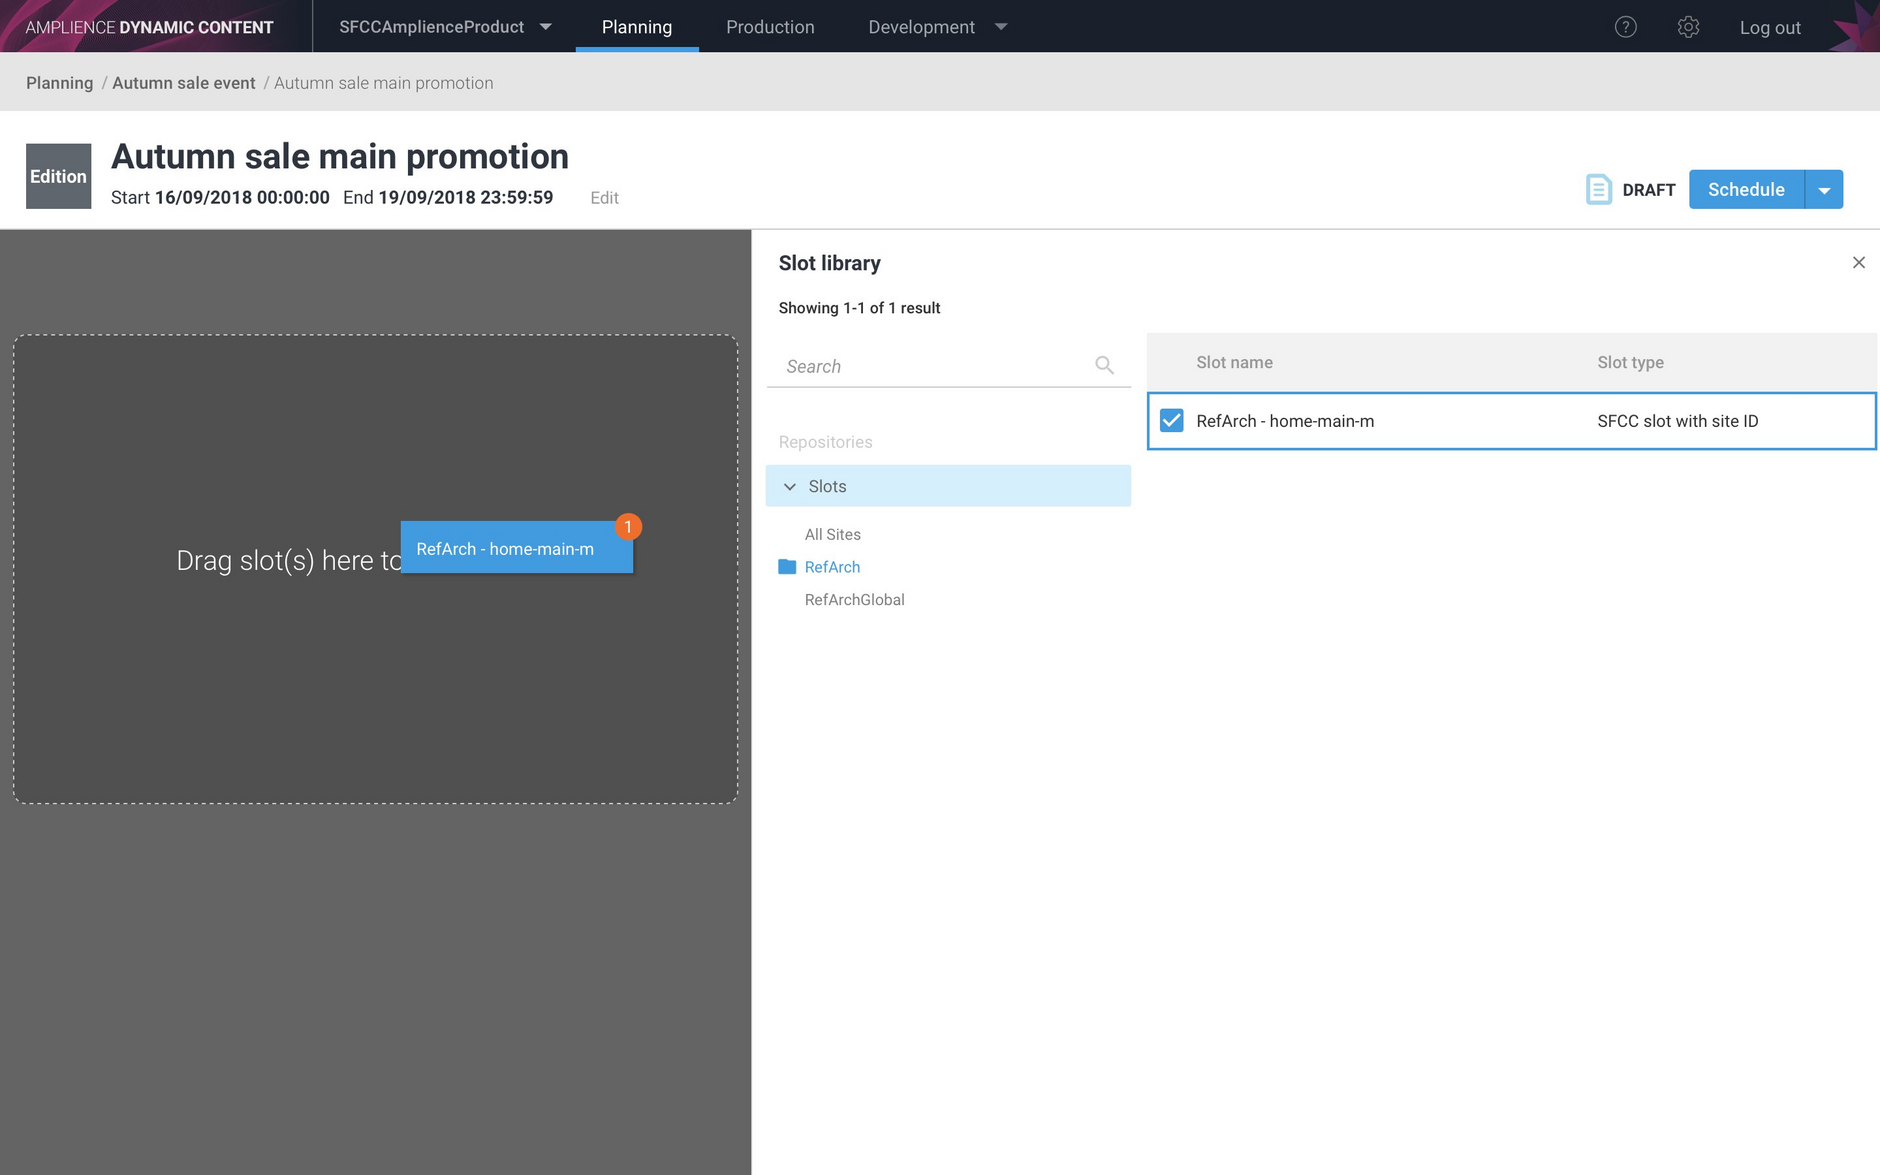Collapse the Slots repository chevron
Viewport: 1880px width, 1175px height.
pos(790,486)
